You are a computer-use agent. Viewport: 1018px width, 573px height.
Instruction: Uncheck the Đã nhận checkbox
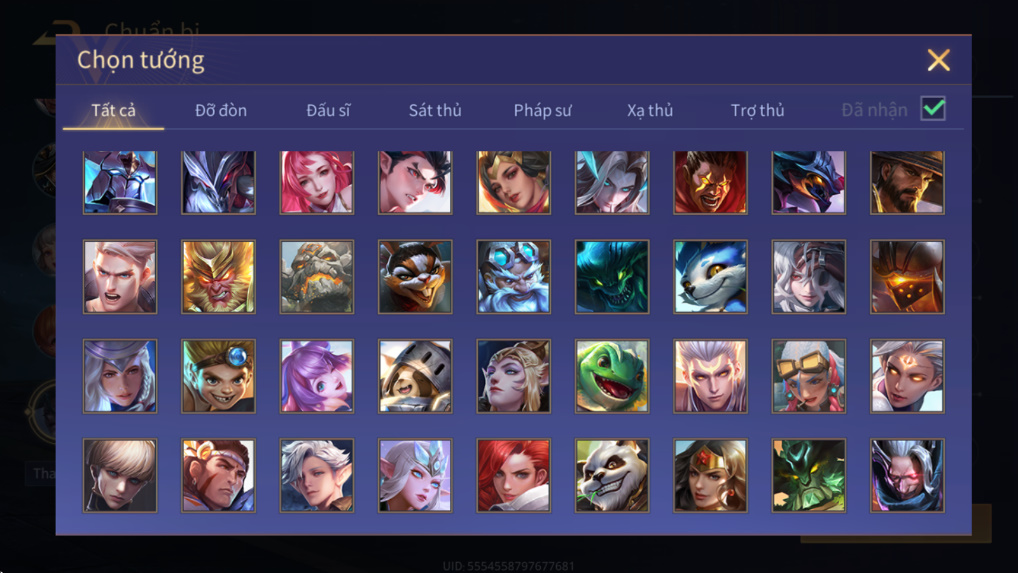coord(933,108)
